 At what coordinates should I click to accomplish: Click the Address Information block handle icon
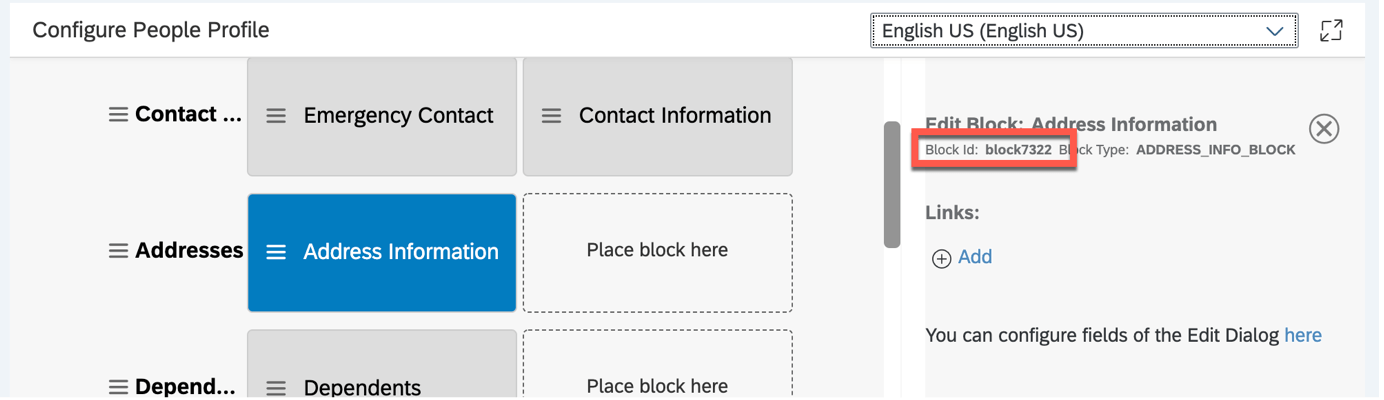point(276,252)
